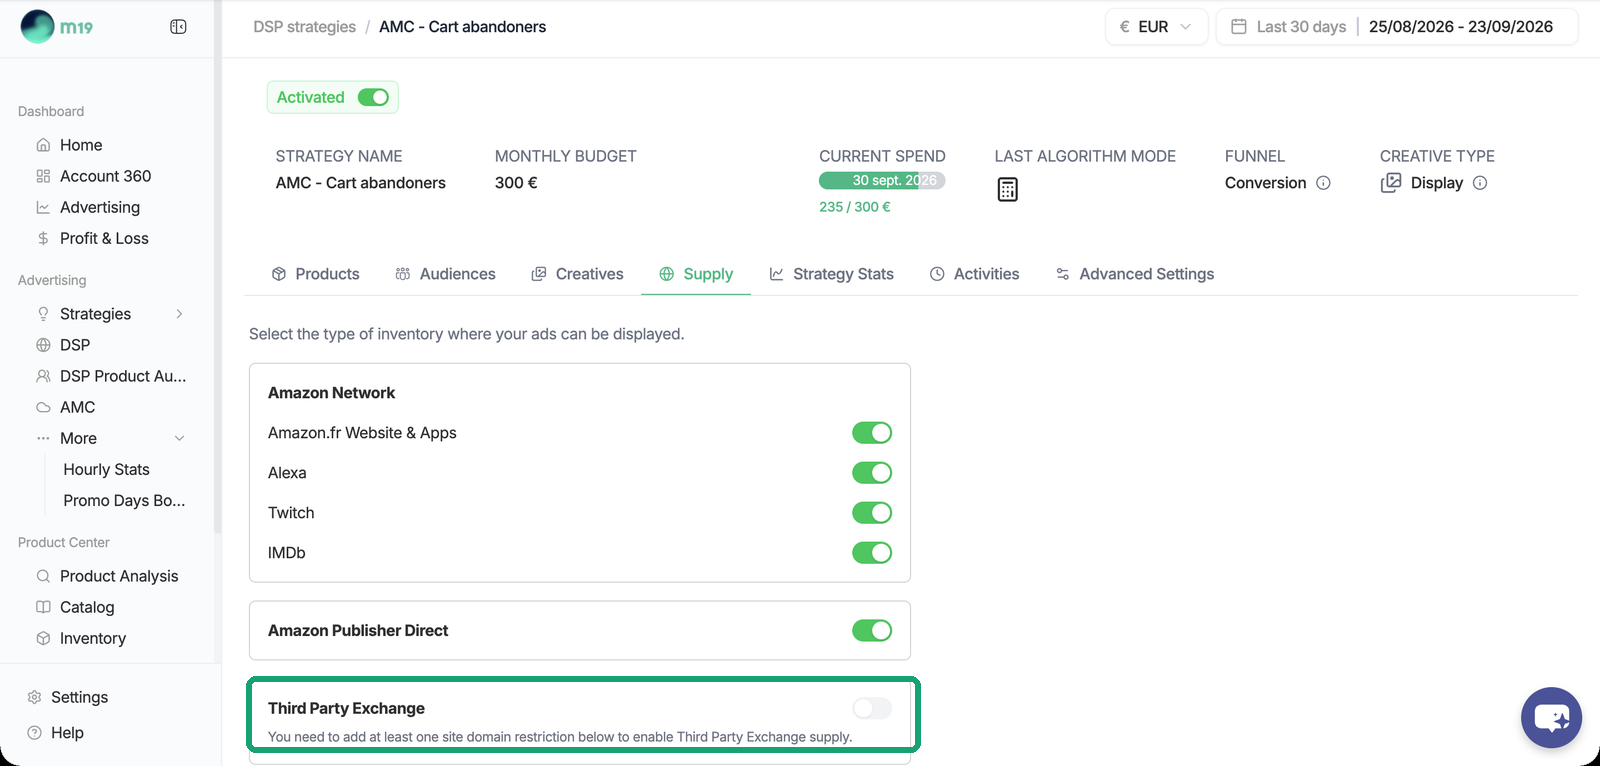
Task: Click the Help question mark icon
Action: click(34, 733)
